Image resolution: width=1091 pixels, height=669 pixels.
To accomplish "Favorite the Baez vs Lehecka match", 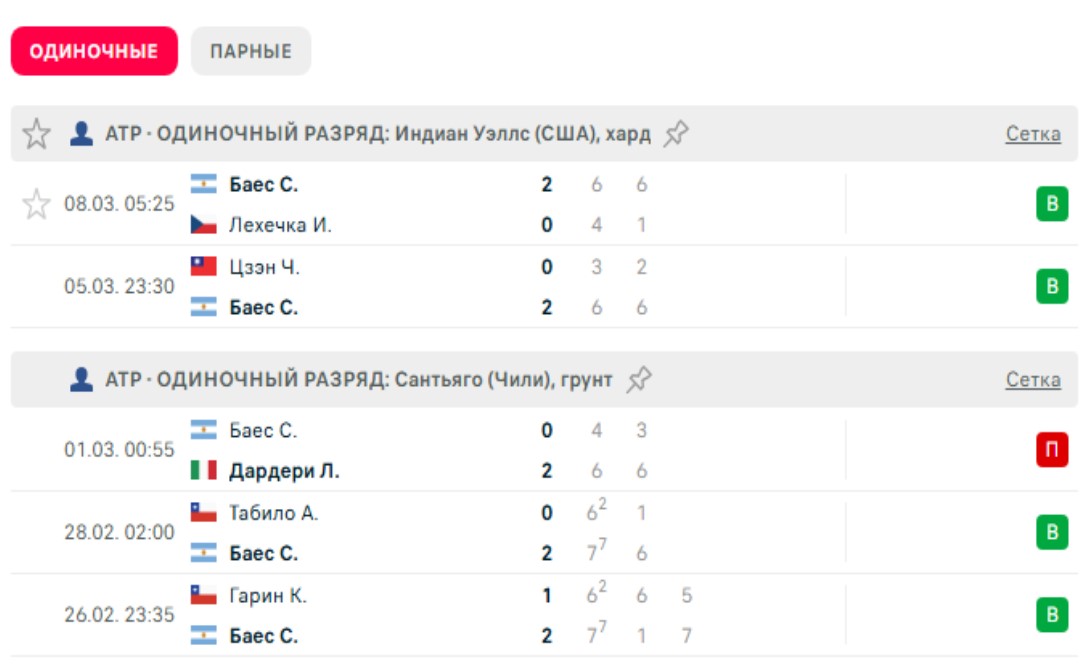I will click(x=37, y=205).
